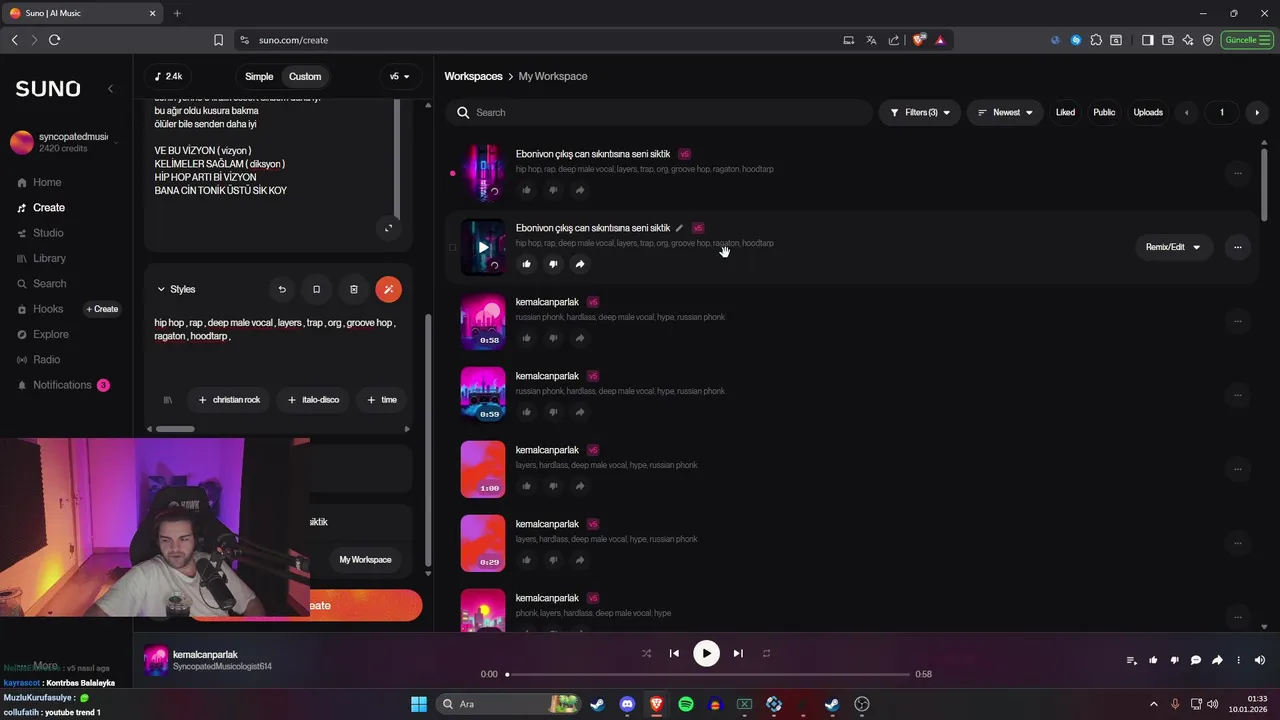
Task: Share the kemalcanparlak 1:00 song
Action: tap(580, 486)
